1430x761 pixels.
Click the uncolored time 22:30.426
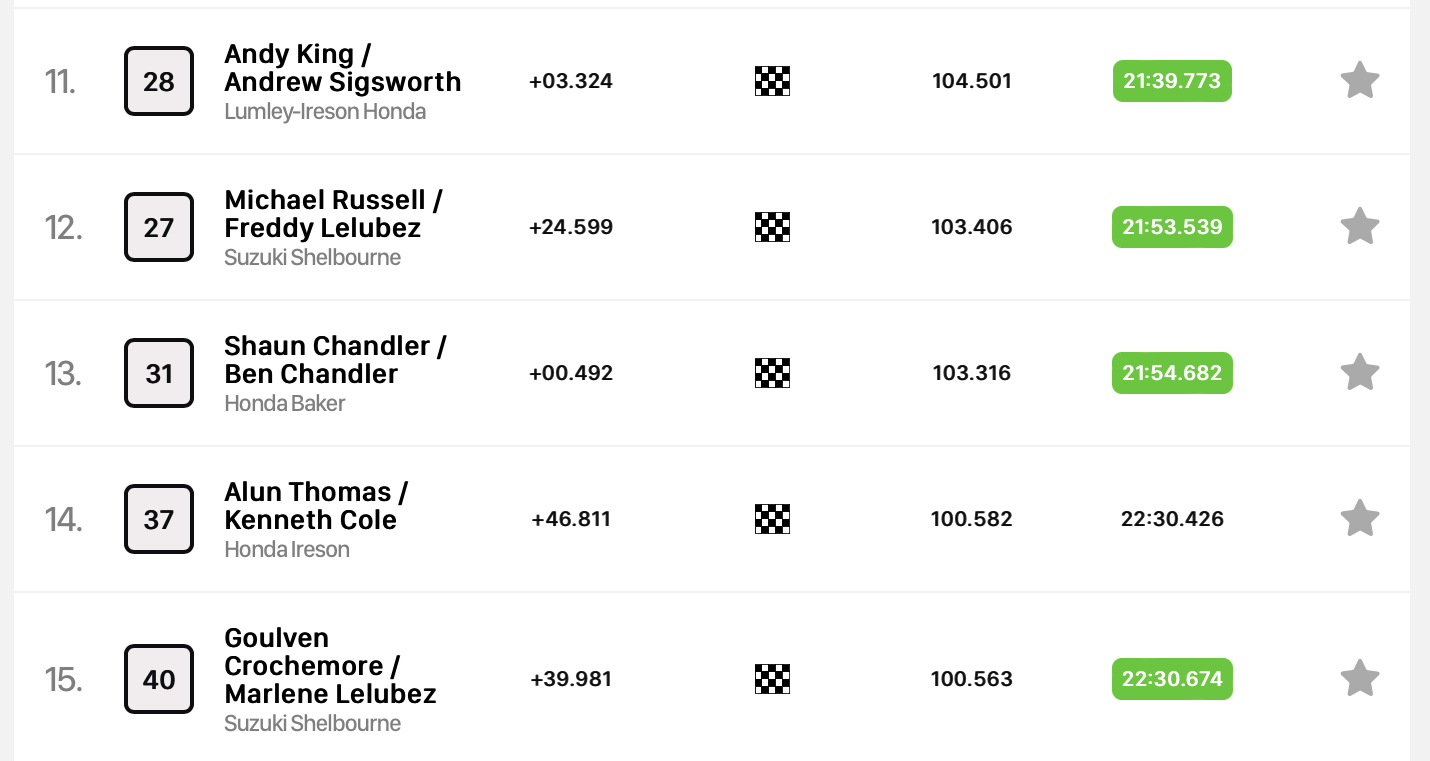click(x=1172, y=519)
